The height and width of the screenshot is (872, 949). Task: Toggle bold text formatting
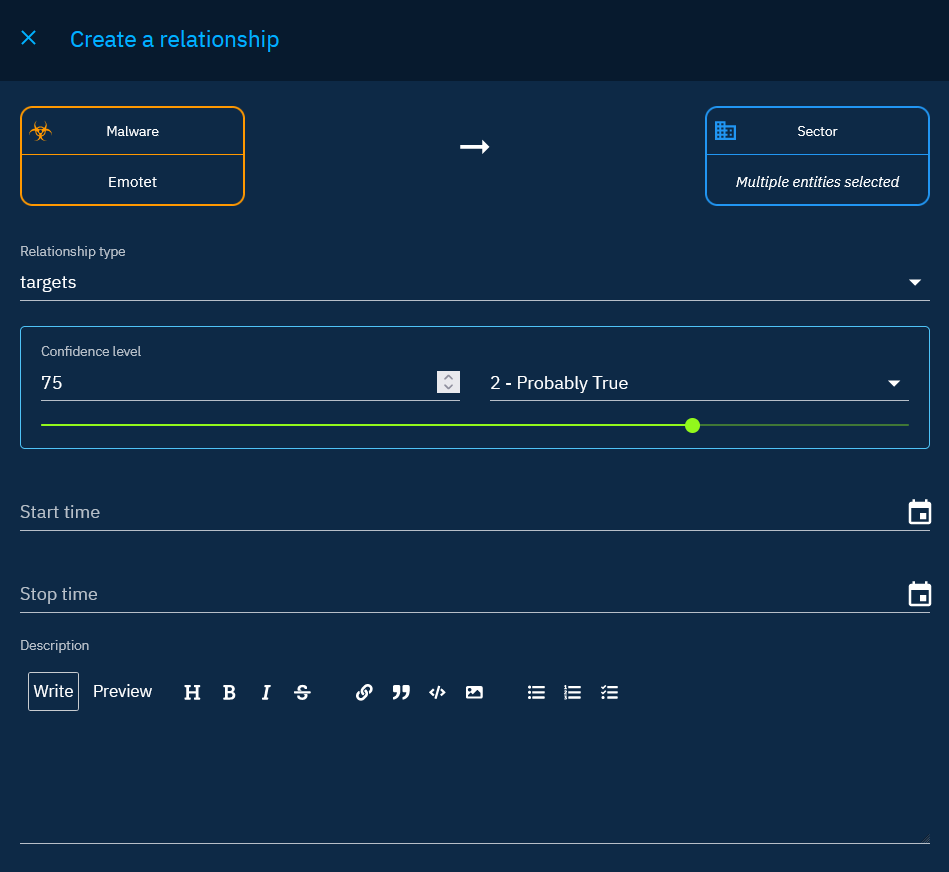point(229,692)
